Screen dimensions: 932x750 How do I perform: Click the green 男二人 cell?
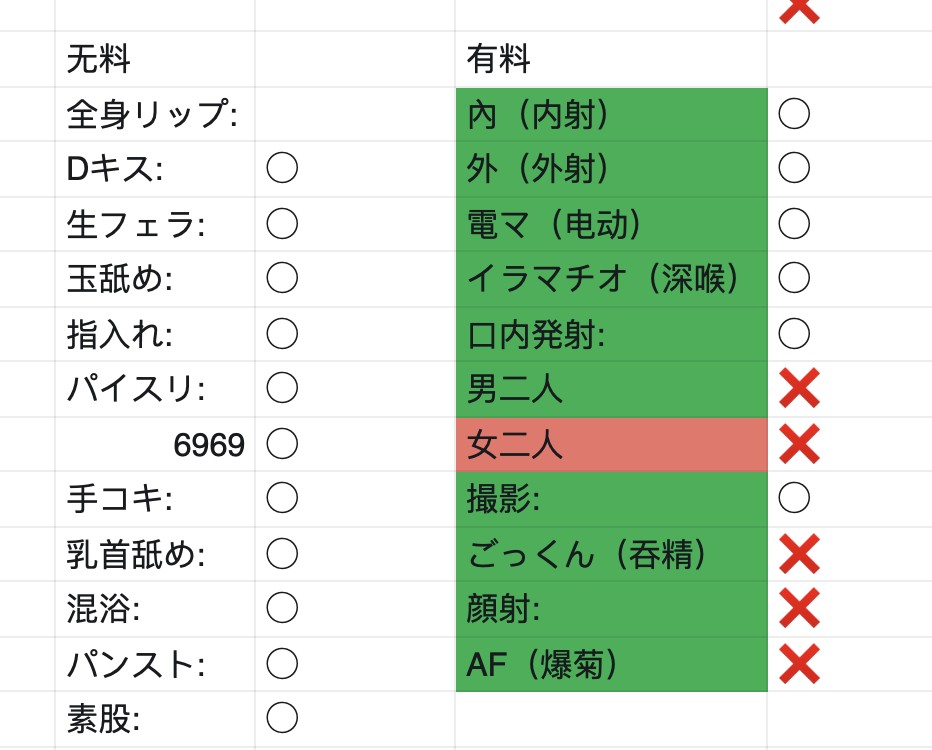click(x=612, y=389)
